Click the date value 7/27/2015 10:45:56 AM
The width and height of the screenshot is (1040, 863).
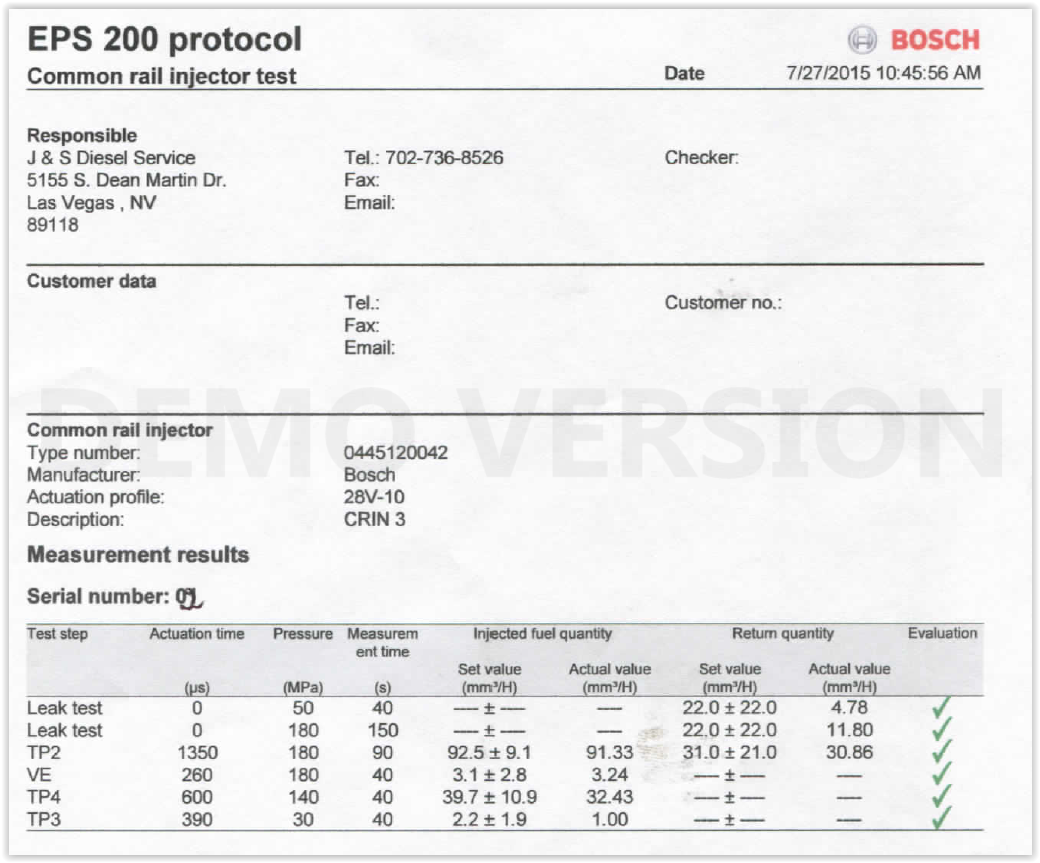tap(883, 74)
